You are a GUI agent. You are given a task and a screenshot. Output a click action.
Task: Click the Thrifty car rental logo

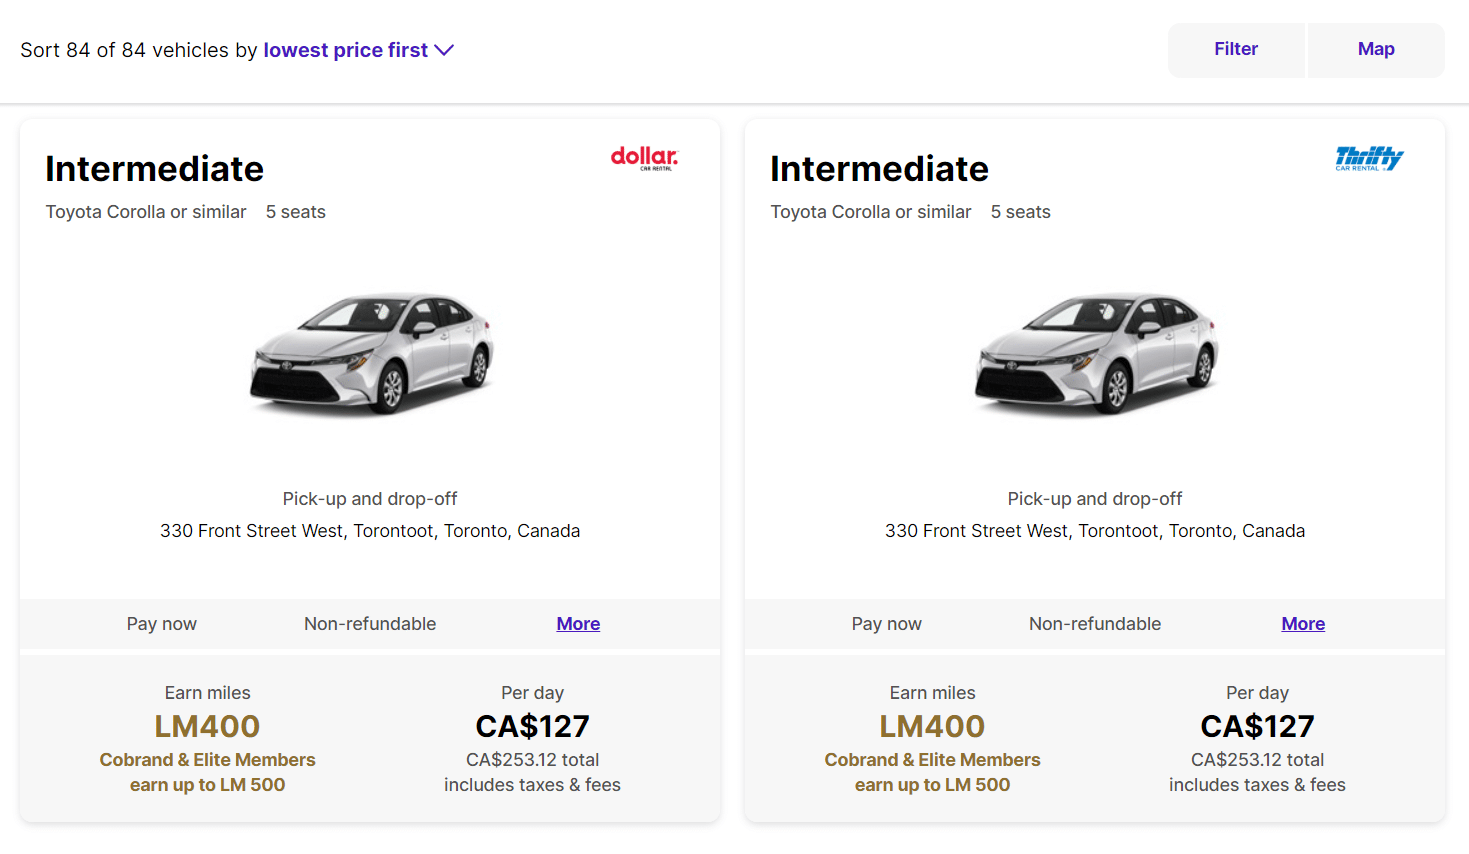(x=1369, y=158)
